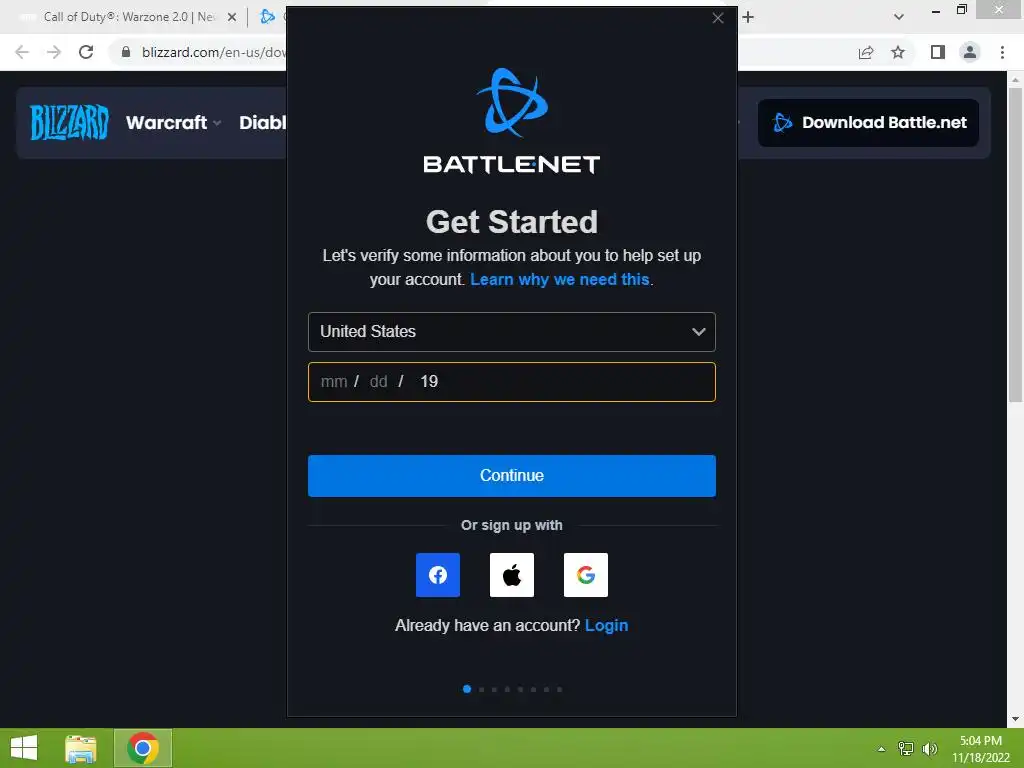Screen dimensions: 1024x768
Task: Close the Battle.net signup dialog
Action: tap(718, 18)
